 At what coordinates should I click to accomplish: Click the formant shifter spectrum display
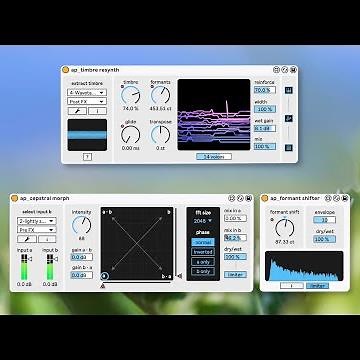click(304, 266)
